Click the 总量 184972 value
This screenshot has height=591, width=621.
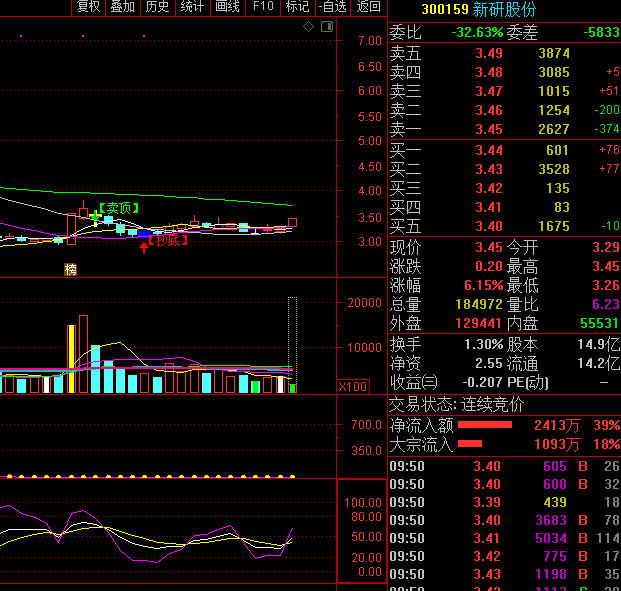pyautogui.click(x=479, y=304)
